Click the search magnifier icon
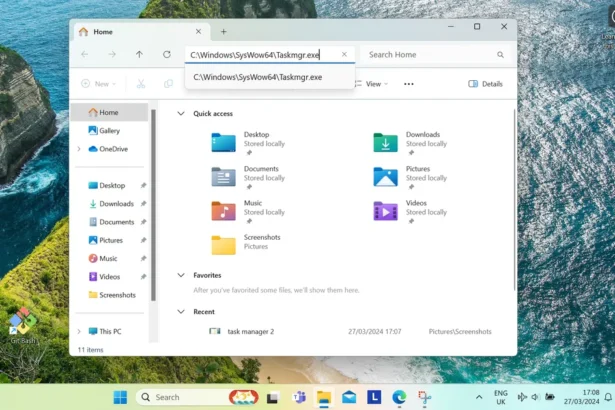 pos(500,55)
